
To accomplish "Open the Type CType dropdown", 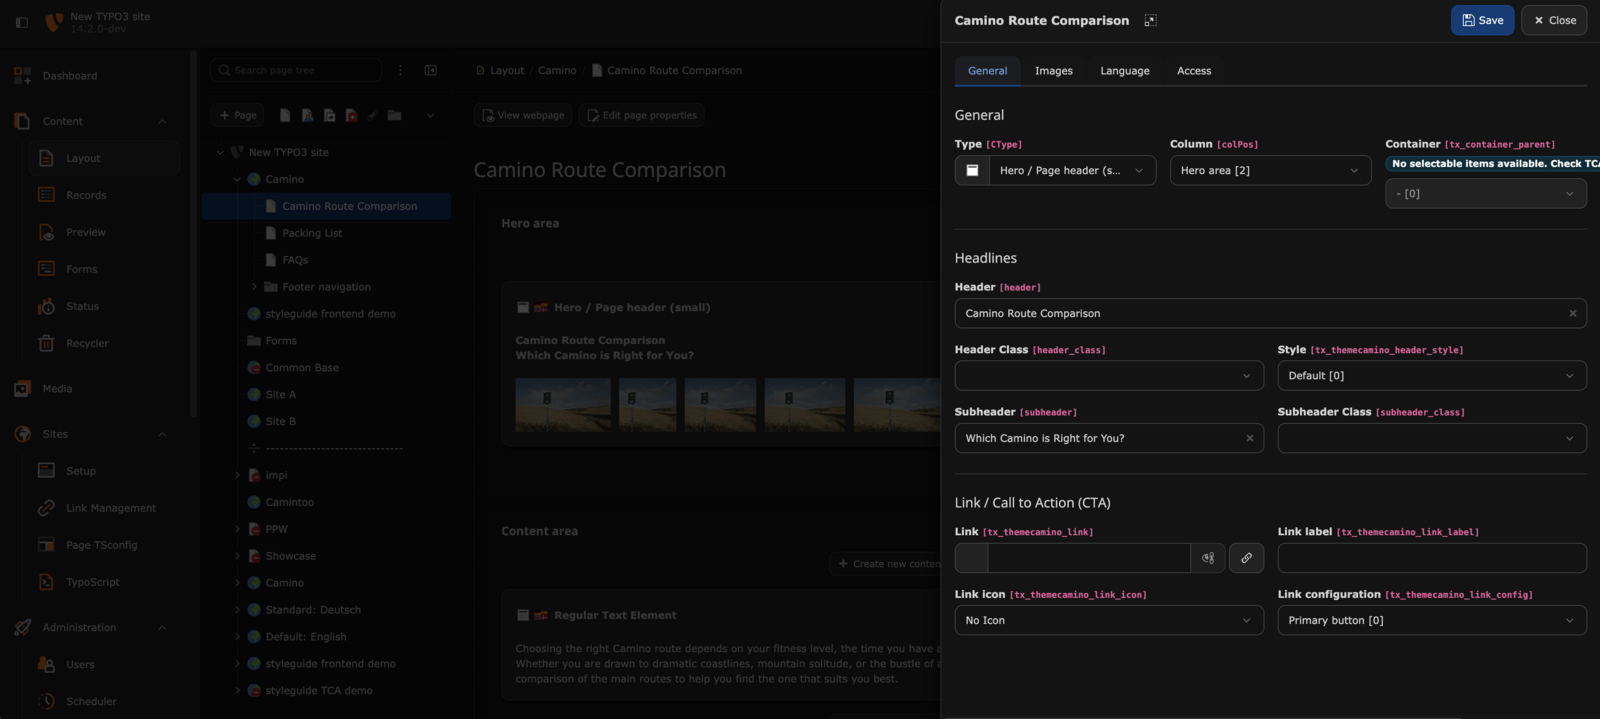I will click(x=1072, y=171).
